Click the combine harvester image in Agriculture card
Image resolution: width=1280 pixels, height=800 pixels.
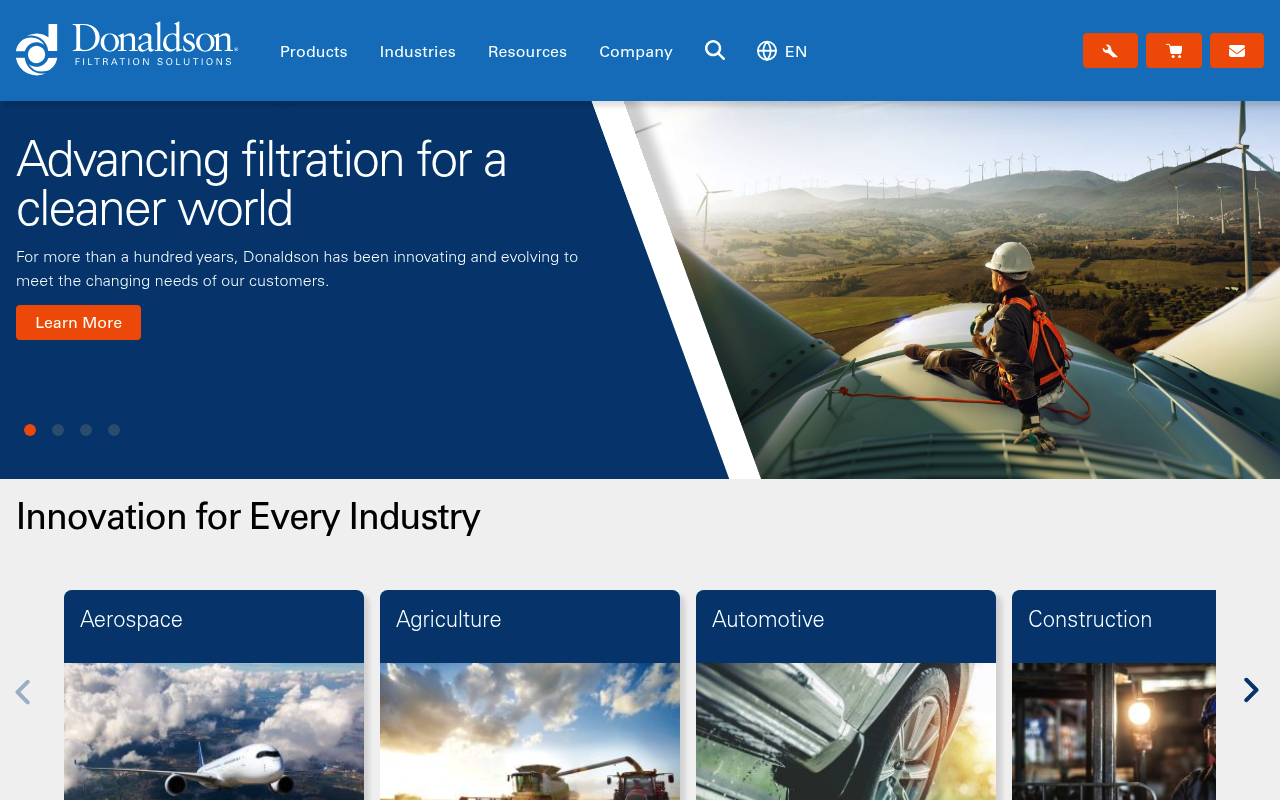[x=530, y=731]
